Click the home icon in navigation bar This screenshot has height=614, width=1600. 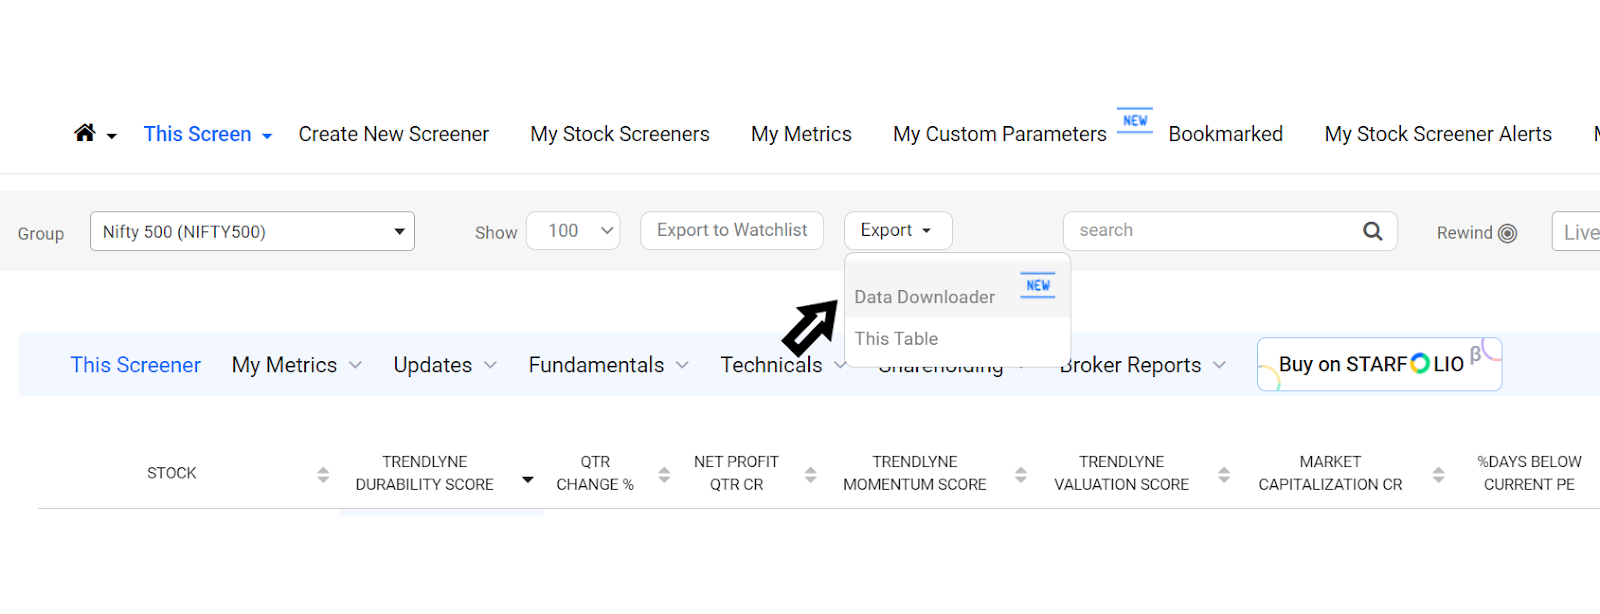[x=85, y=133]
